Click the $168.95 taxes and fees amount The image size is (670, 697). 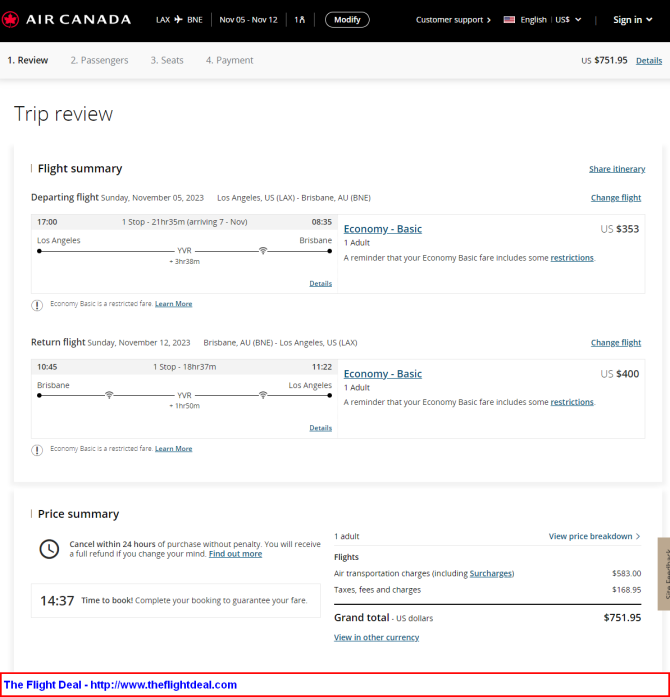626,590
